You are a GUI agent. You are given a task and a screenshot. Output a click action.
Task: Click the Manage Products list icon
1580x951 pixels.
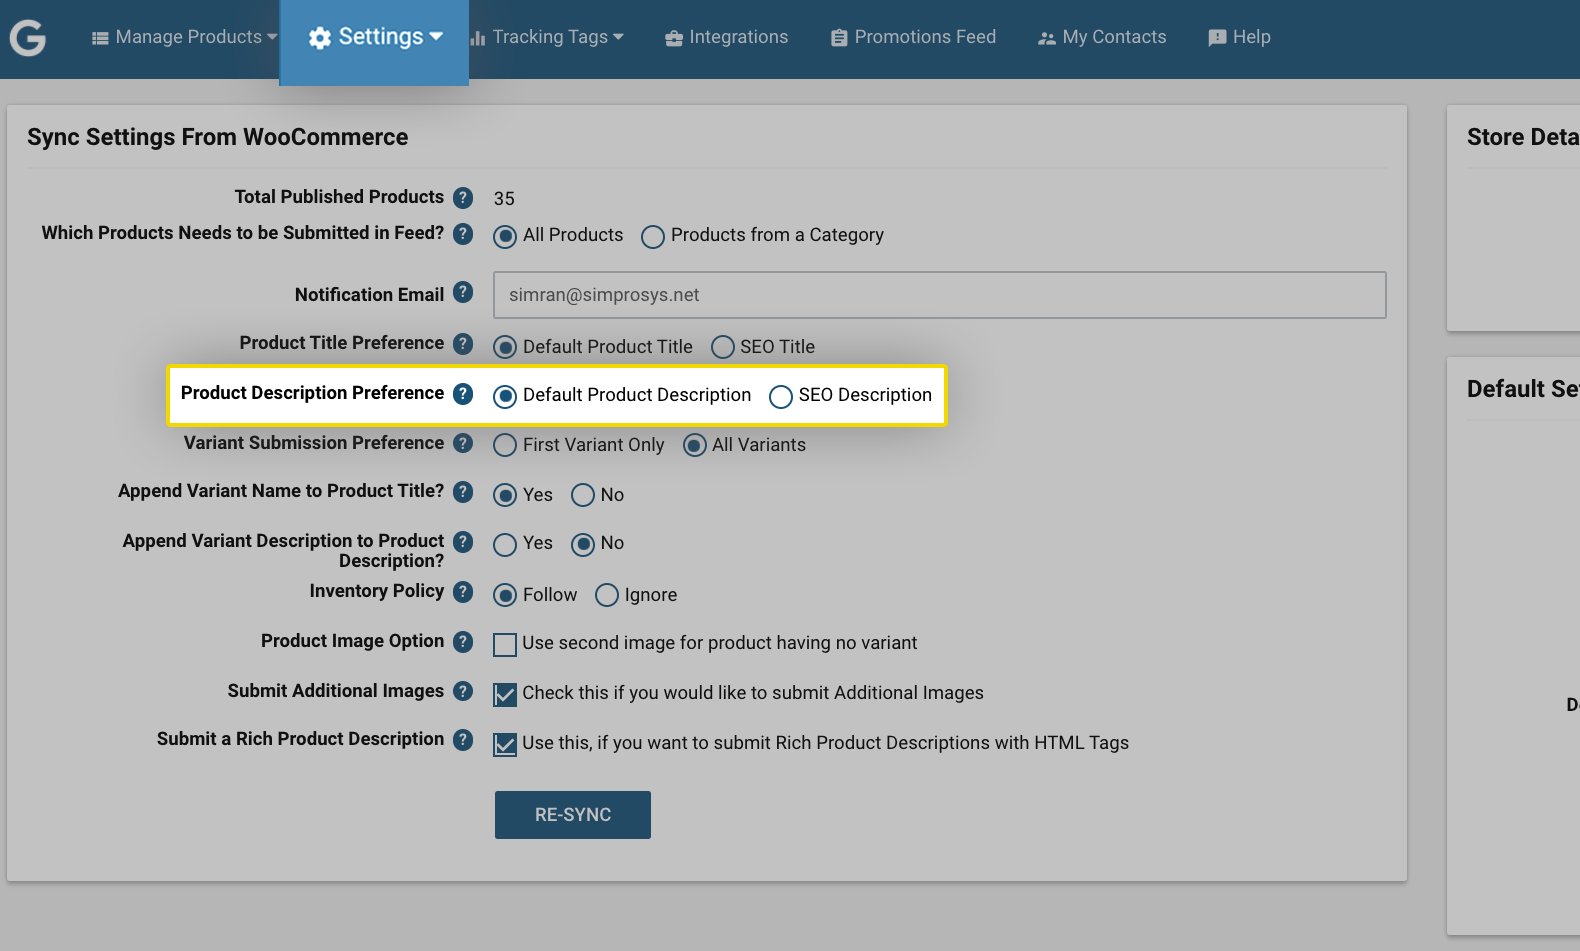(x=100, y=38)
